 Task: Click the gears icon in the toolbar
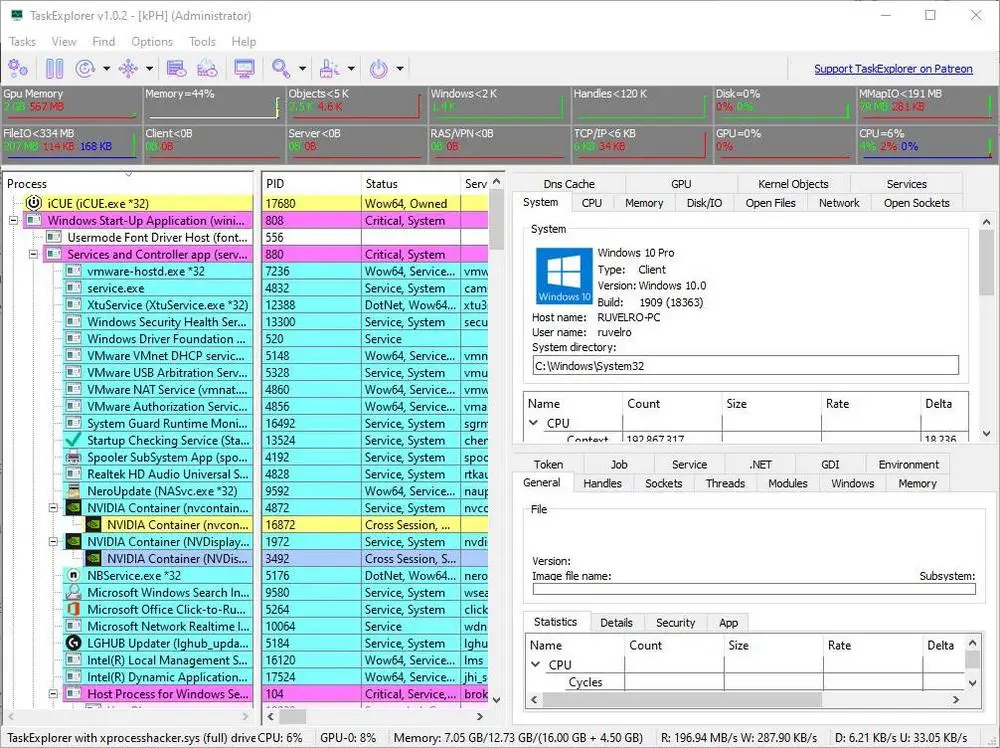[18, 69]
